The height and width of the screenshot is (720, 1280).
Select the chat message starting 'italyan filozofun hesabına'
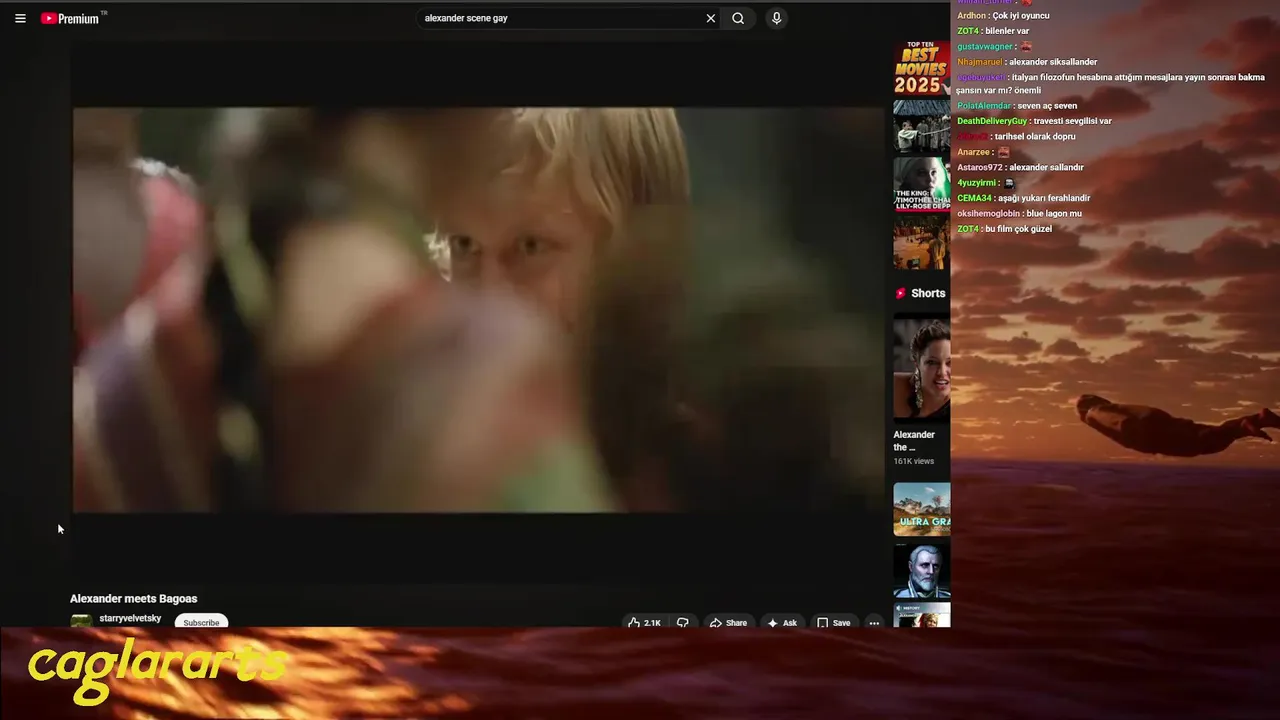pyautogui.click(x=1112, y=84)
